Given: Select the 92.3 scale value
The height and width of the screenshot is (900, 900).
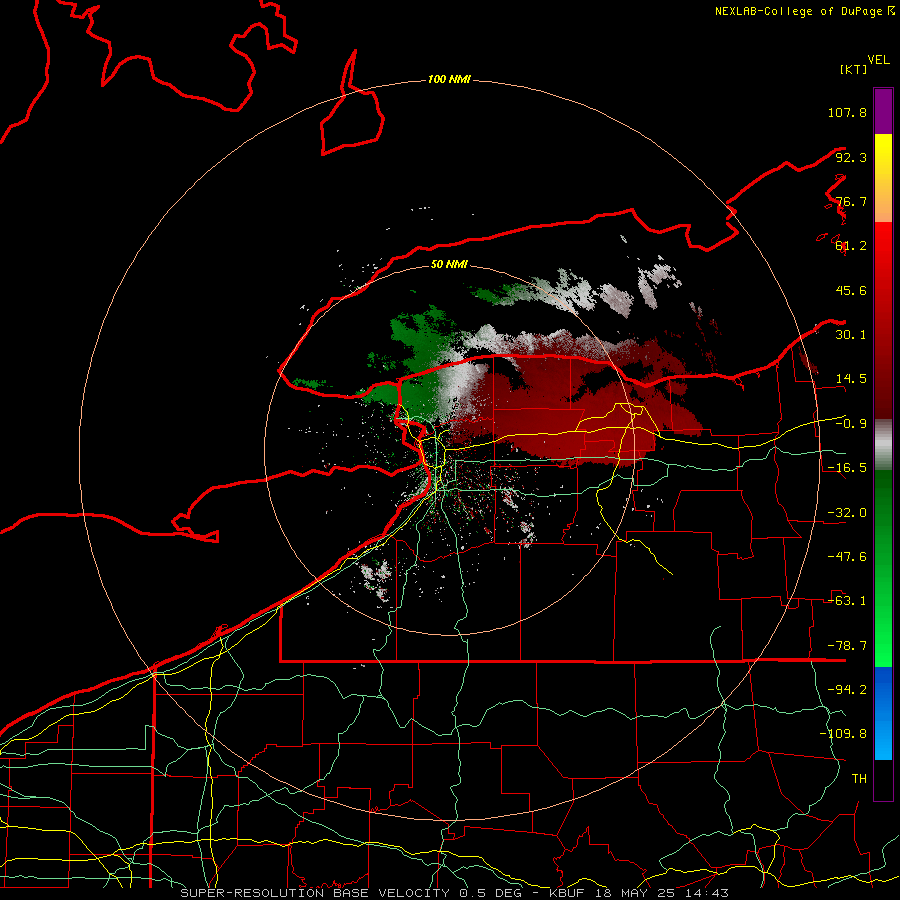Looking at the screenshot, I should [x=851, y=157].
